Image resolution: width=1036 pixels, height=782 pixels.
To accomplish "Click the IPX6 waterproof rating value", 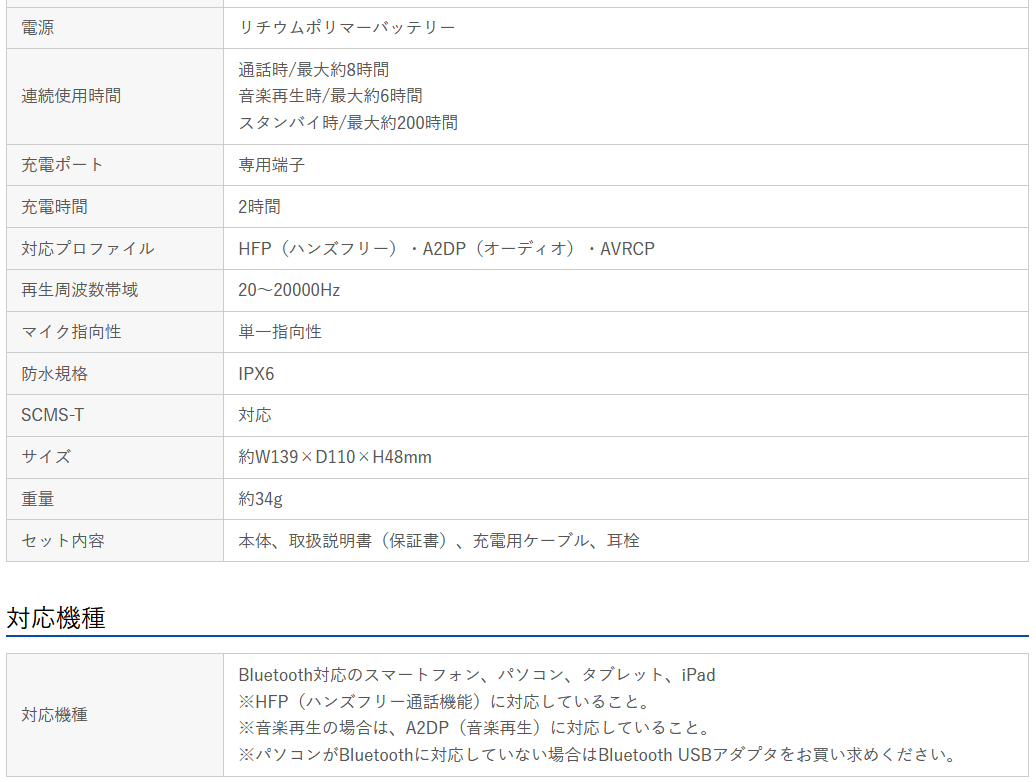I will [x=256, y=374].
